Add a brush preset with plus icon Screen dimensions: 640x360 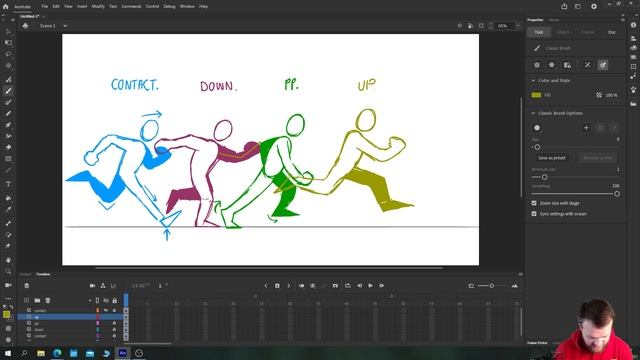(586, 128)
